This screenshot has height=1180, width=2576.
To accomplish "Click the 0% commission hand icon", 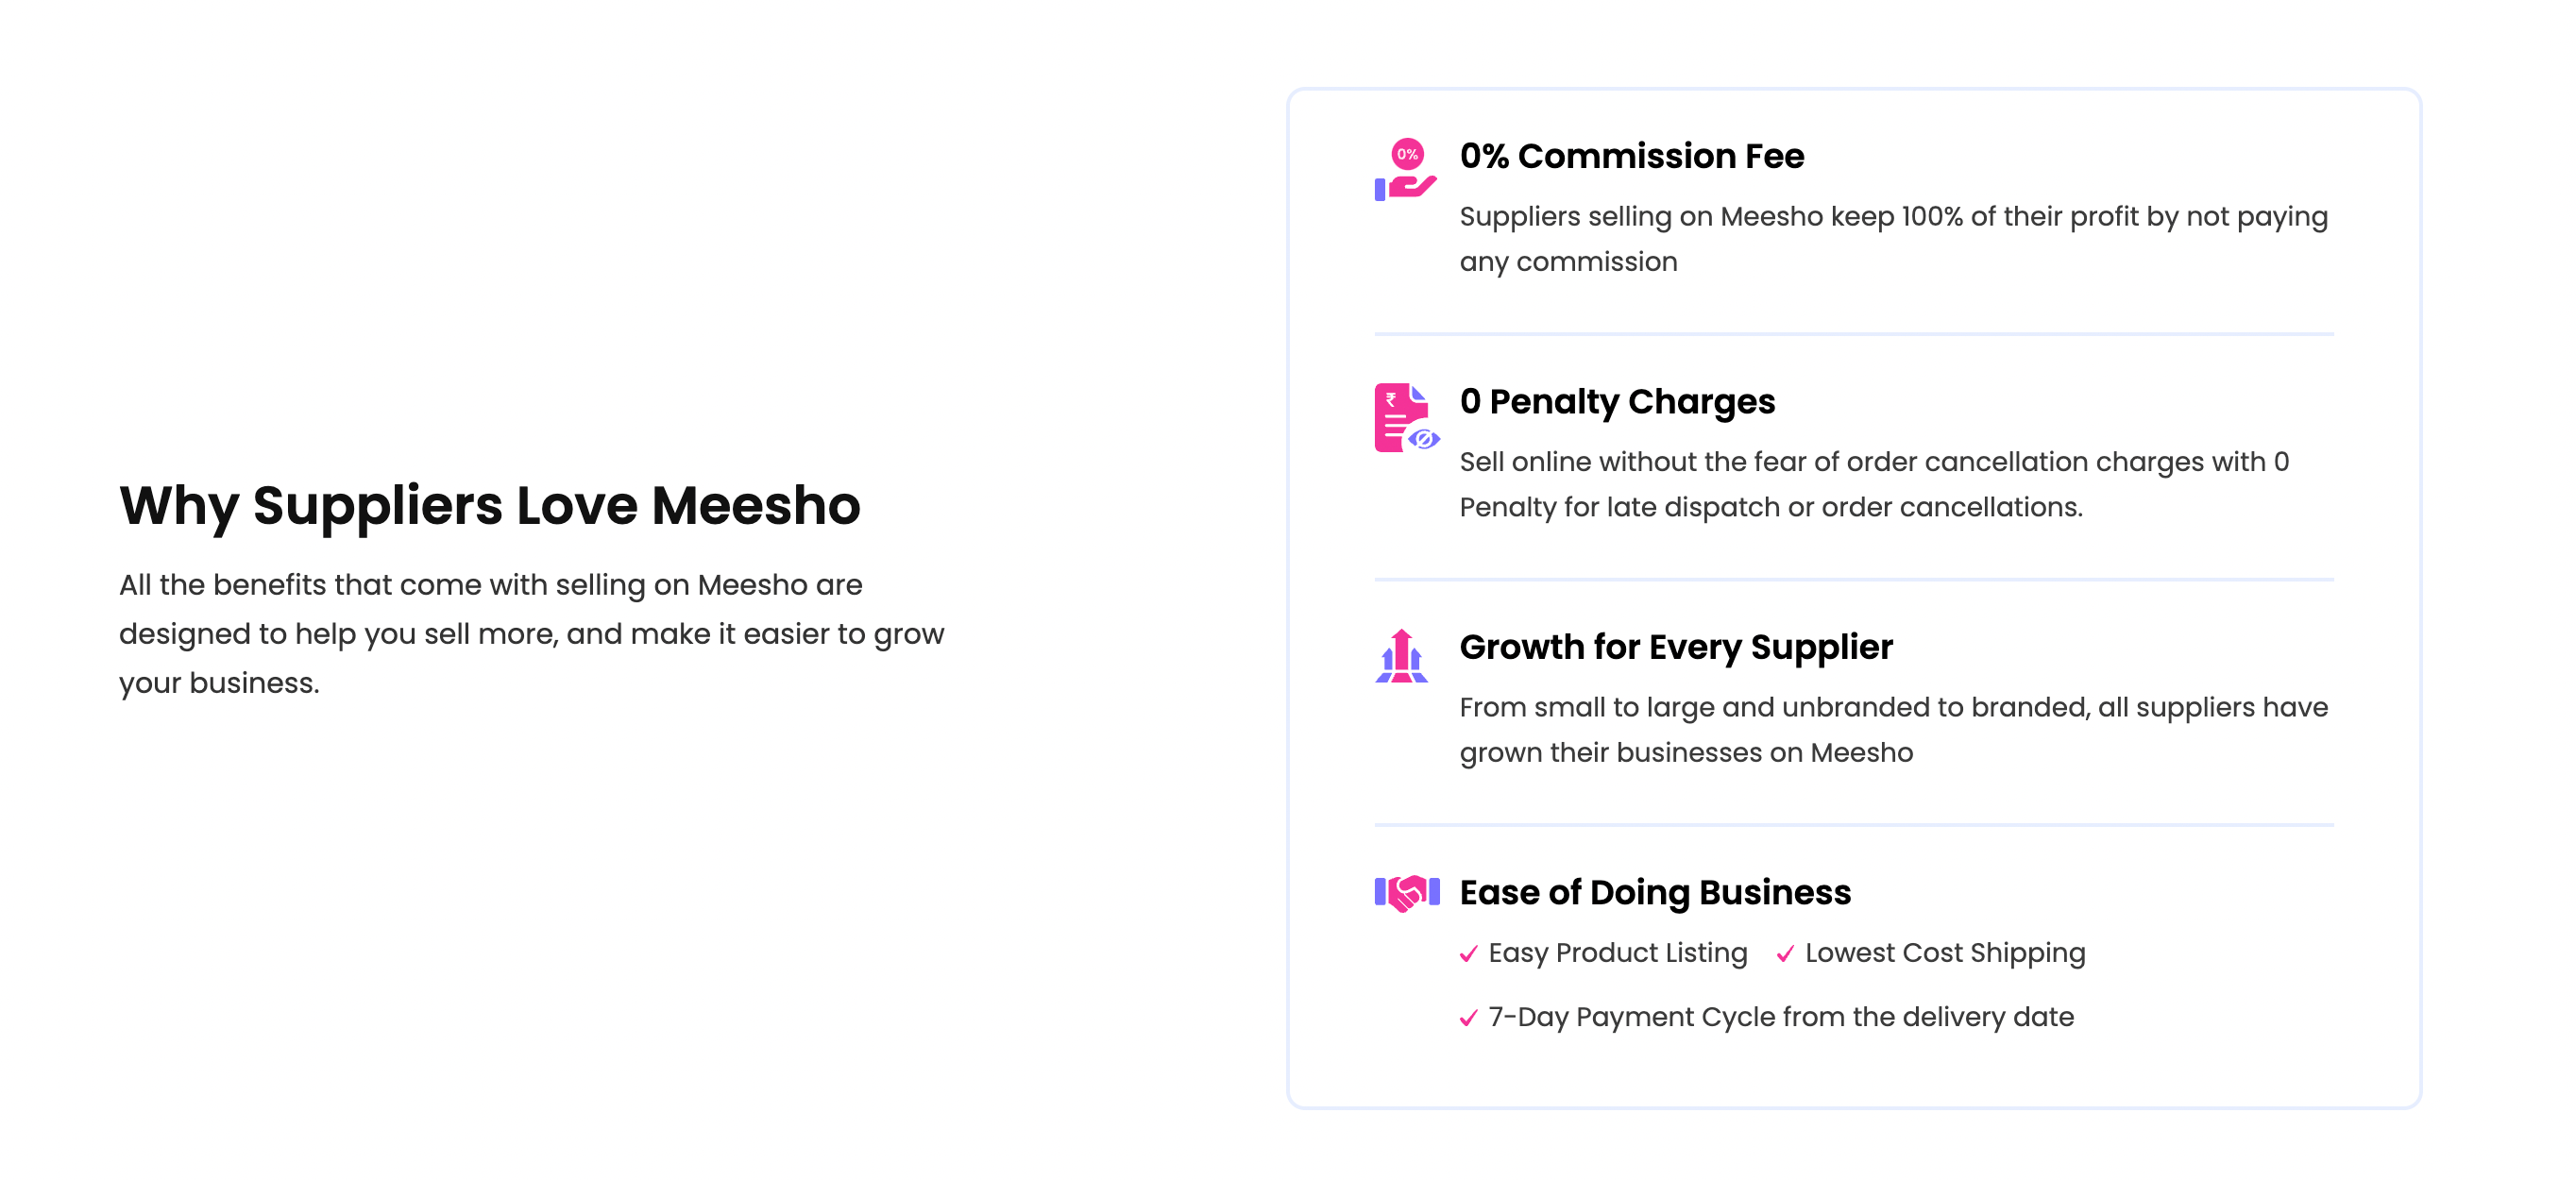I will 1406,169.
